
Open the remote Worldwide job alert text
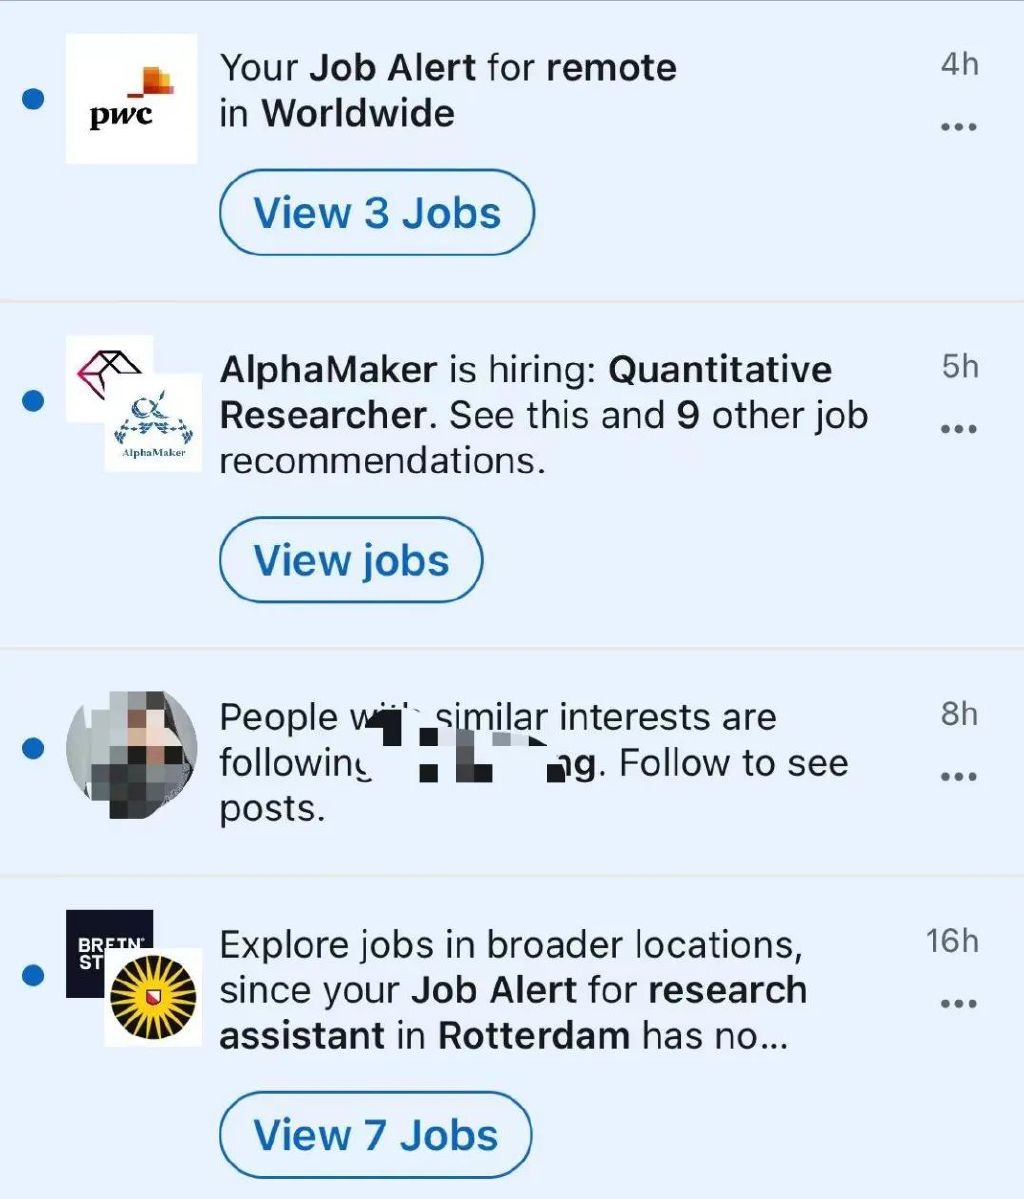click(x=448, y=90)
